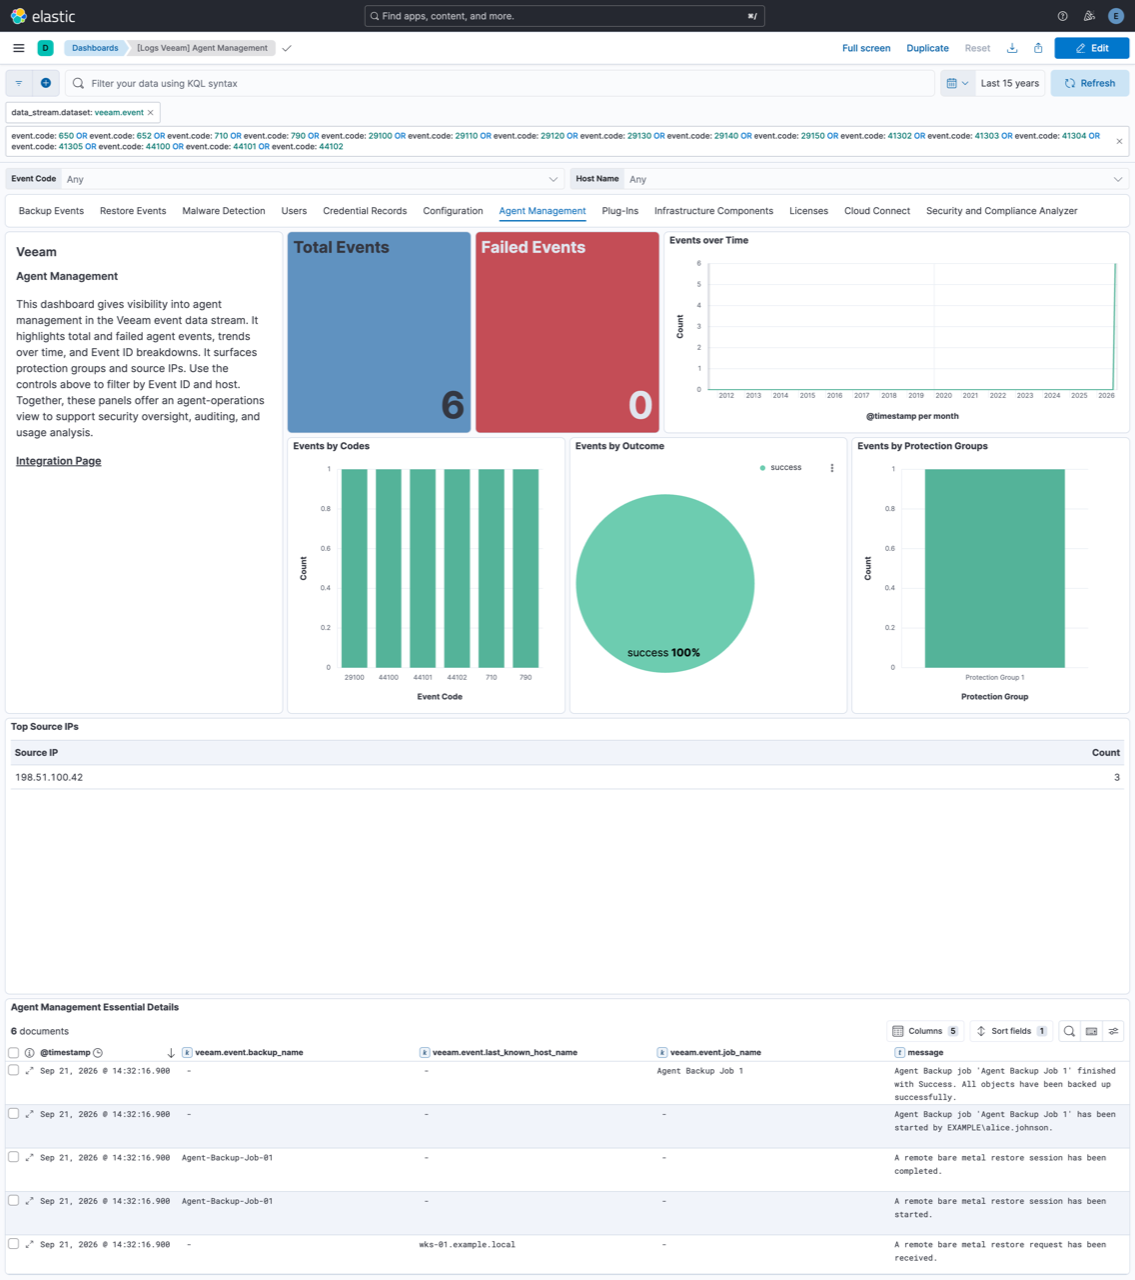The image size is (1135, 1280).
Task: Click the red Failed Events metric tile
Action: (x=567, y=332)
